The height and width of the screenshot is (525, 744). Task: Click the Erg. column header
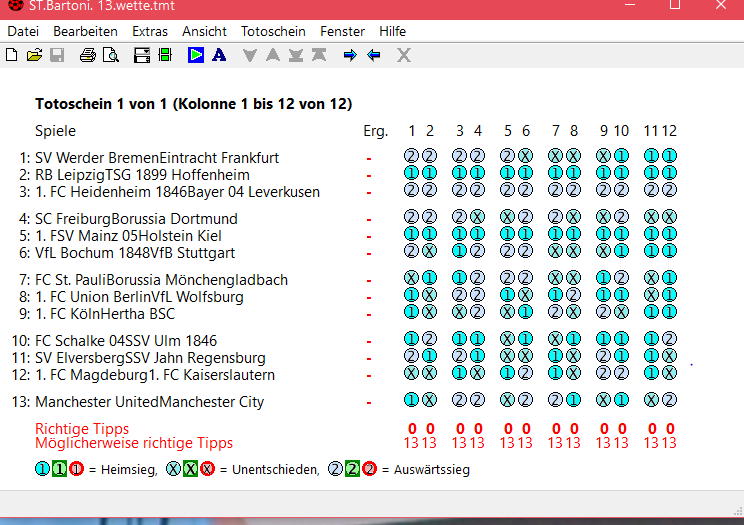tap(376, 131)
